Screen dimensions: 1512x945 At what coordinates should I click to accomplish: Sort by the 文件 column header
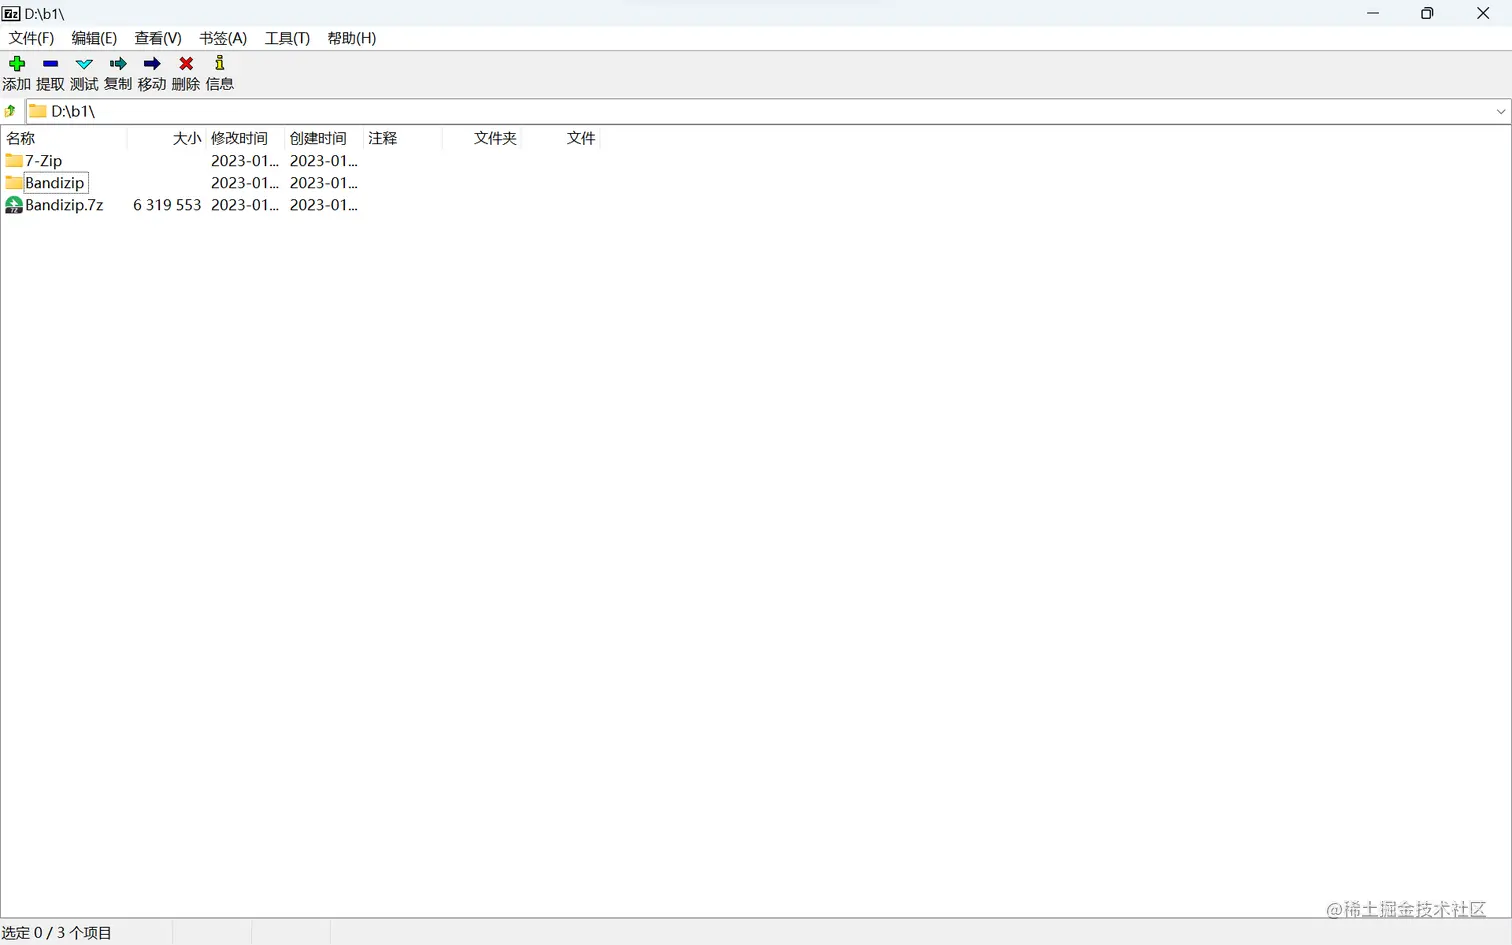point(560,138)
